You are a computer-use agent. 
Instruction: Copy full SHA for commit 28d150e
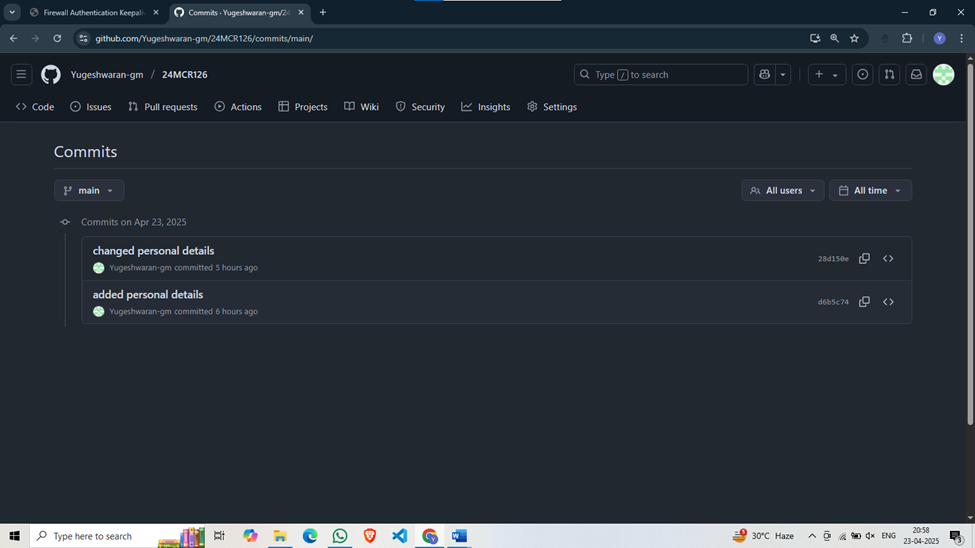[x=864, y=258]
